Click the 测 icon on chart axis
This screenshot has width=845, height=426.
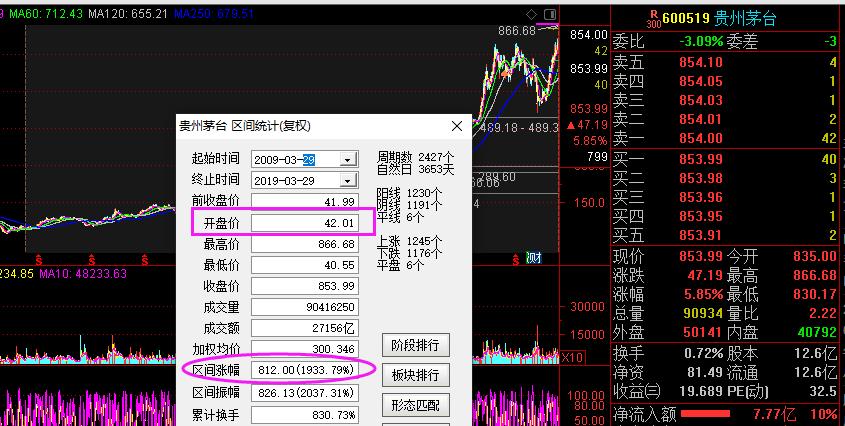coord(534,258)
